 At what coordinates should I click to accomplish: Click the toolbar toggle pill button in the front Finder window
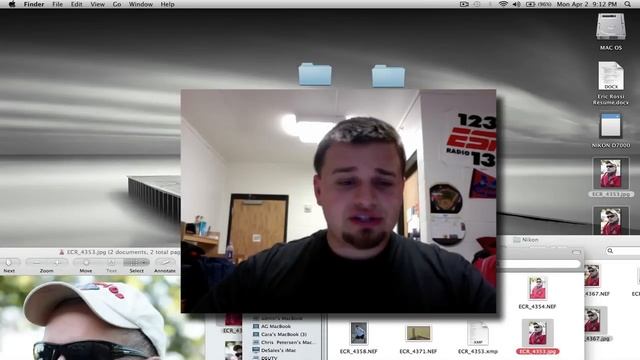point(576,253)
